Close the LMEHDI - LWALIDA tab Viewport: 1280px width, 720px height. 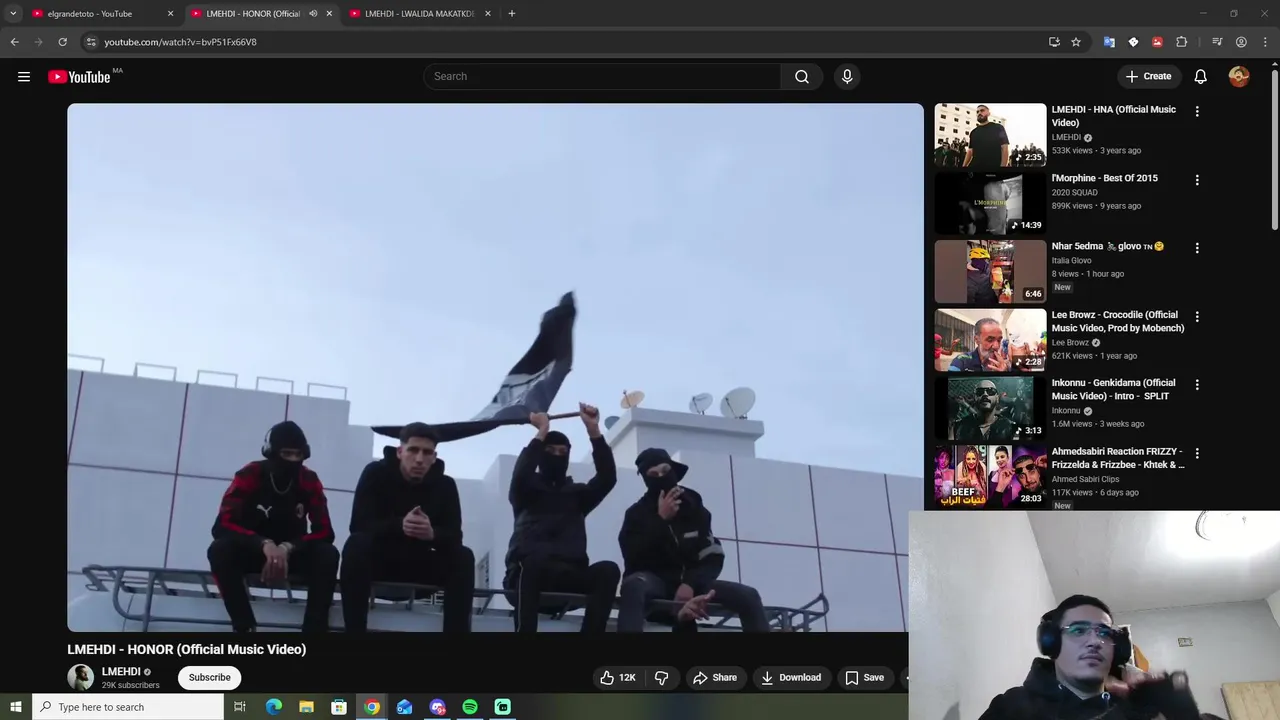(x=488, y=13)
